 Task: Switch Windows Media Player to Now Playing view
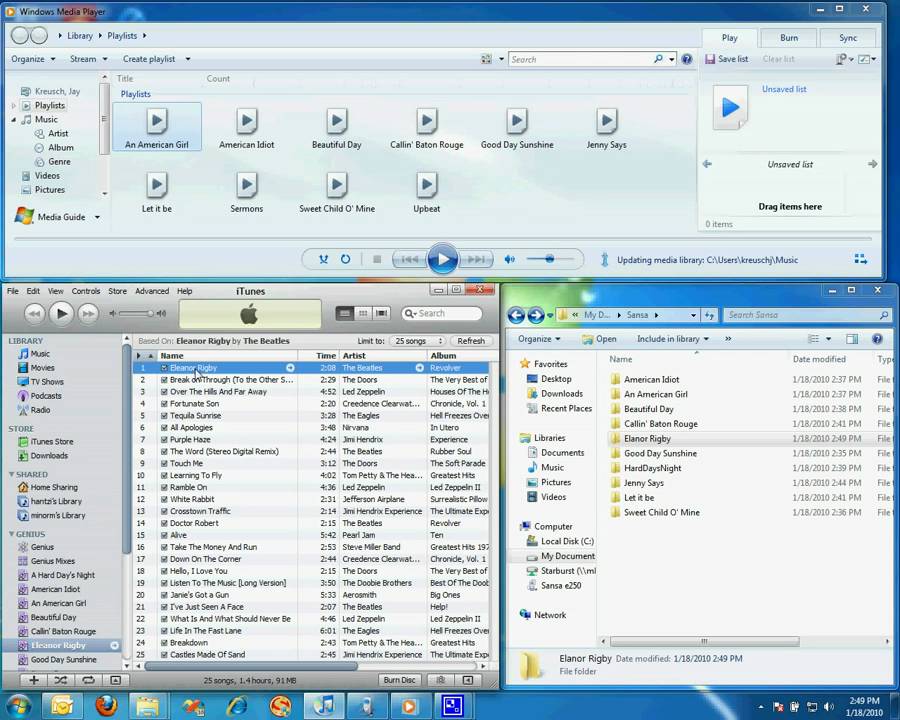point(860,260)
